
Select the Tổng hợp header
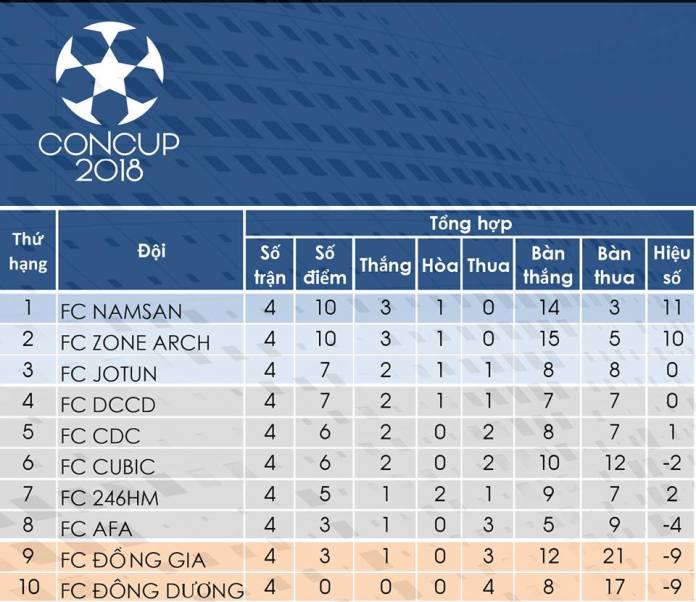point(470,223)
